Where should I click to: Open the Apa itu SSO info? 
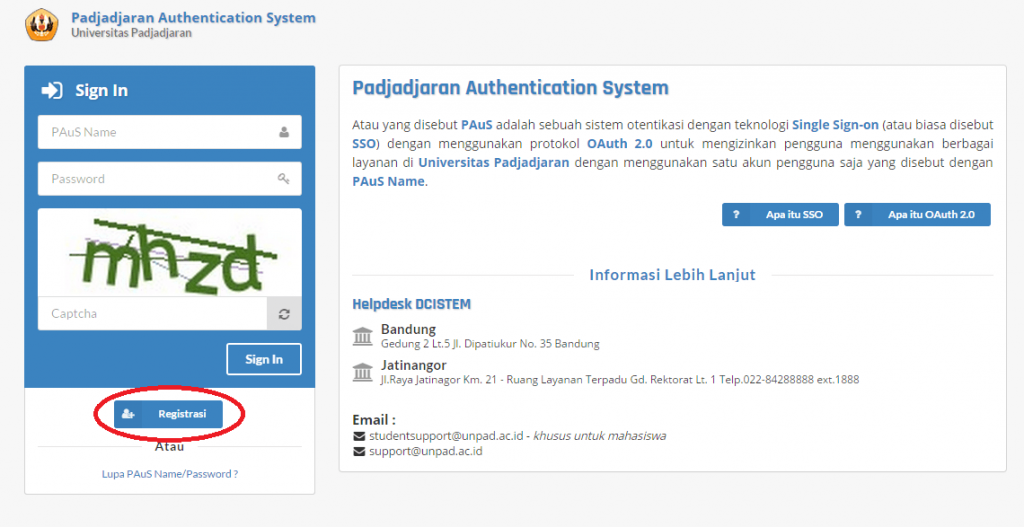tap(780, 214)
